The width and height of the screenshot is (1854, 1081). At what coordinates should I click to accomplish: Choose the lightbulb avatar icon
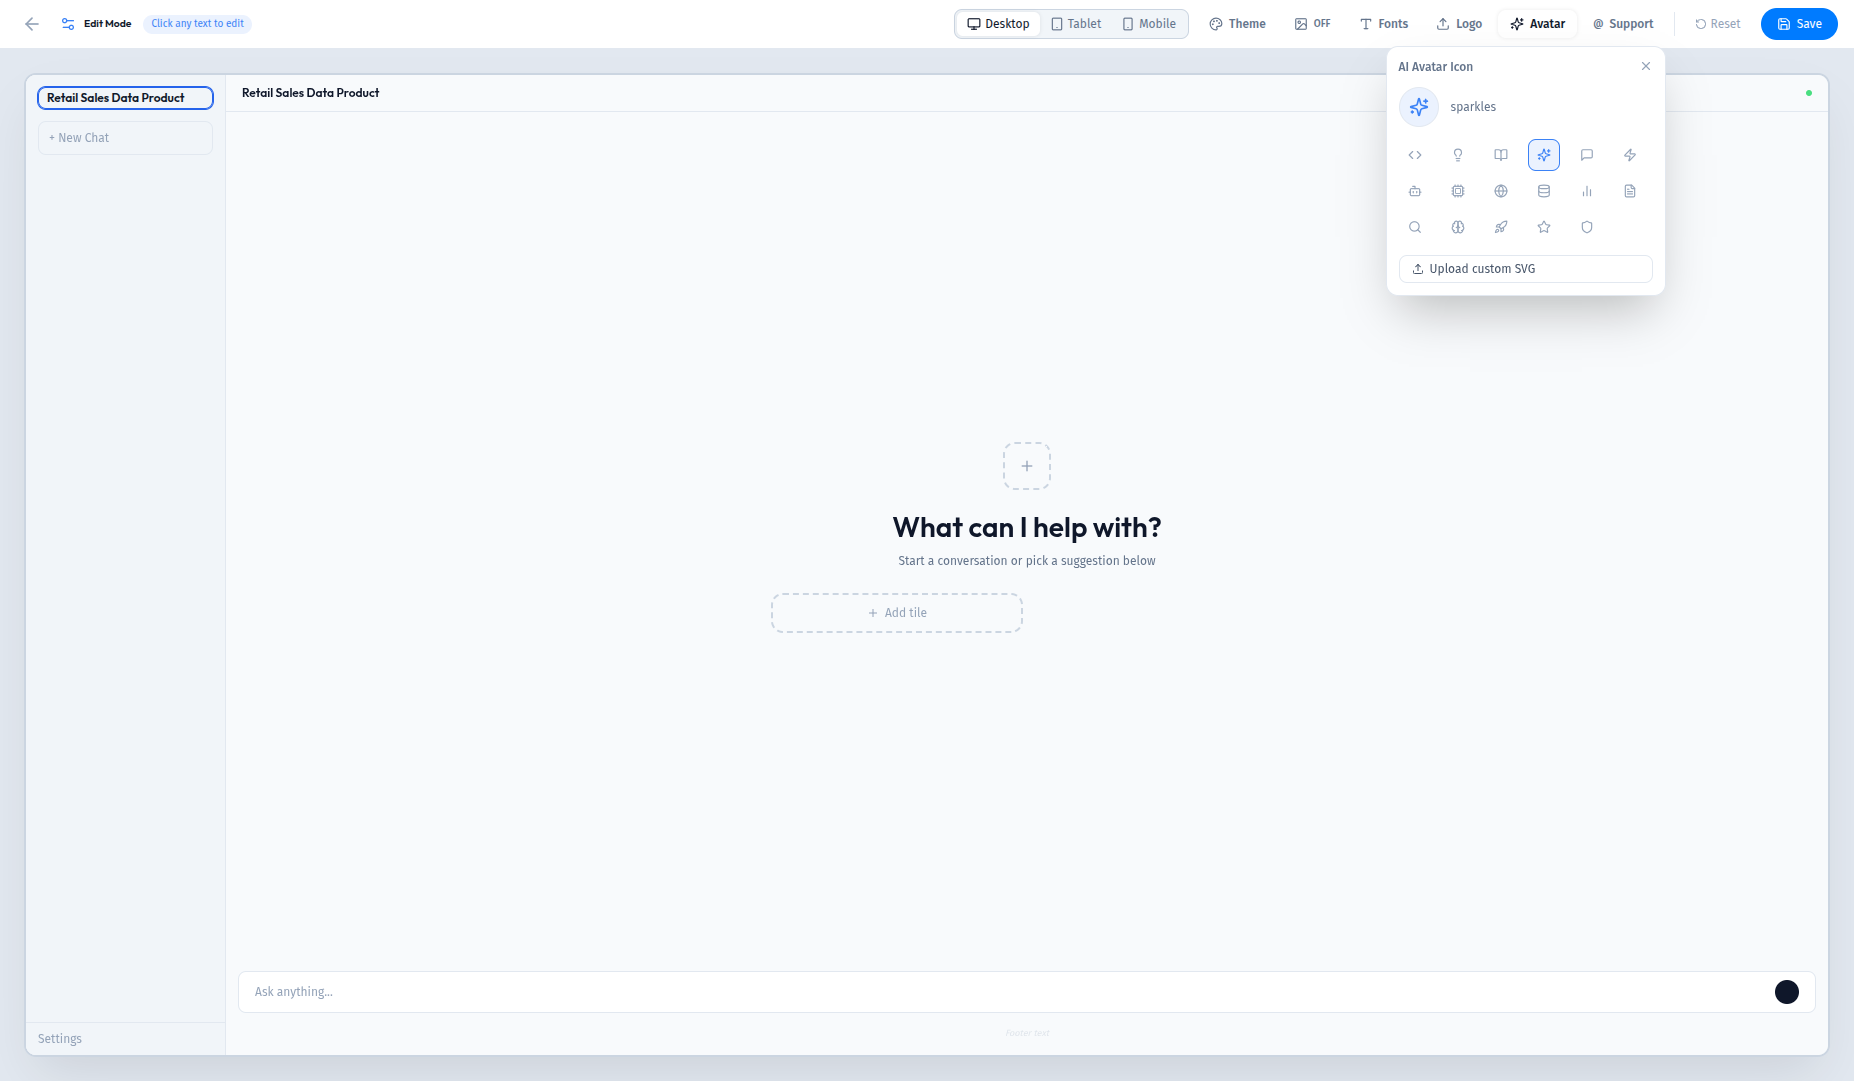[x=1458, y=155]
